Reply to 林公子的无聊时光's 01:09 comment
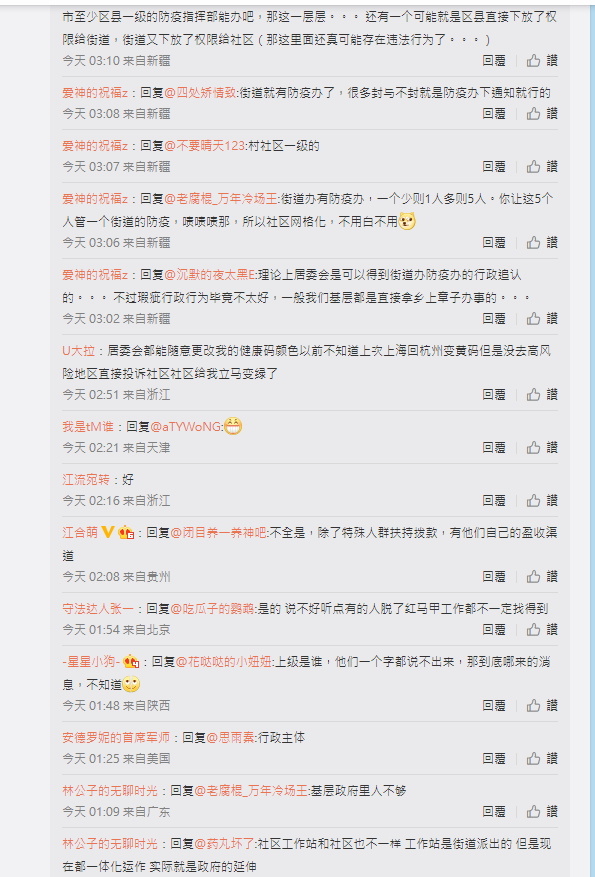The width and height of the screenshot is (595, 877). 494,811
